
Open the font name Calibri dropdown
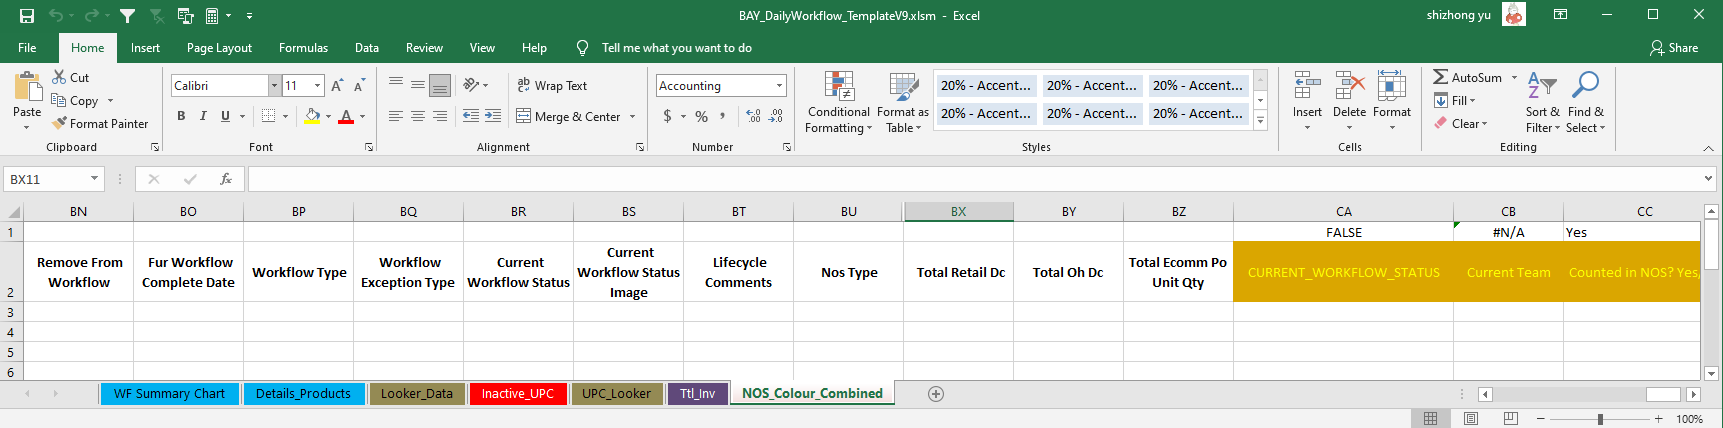(x=274, y=86)
